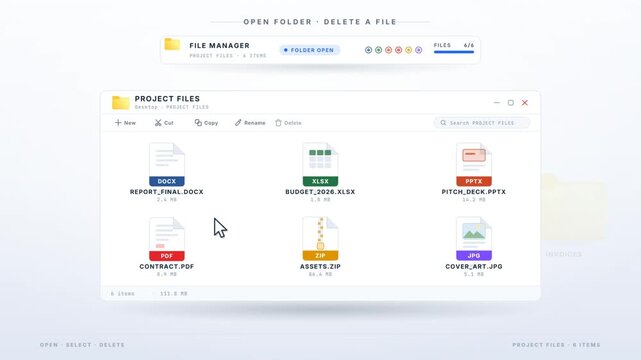This screenshot has height=360, width=641.
Task: Click the green second file indicator dot
Action: 379,50
